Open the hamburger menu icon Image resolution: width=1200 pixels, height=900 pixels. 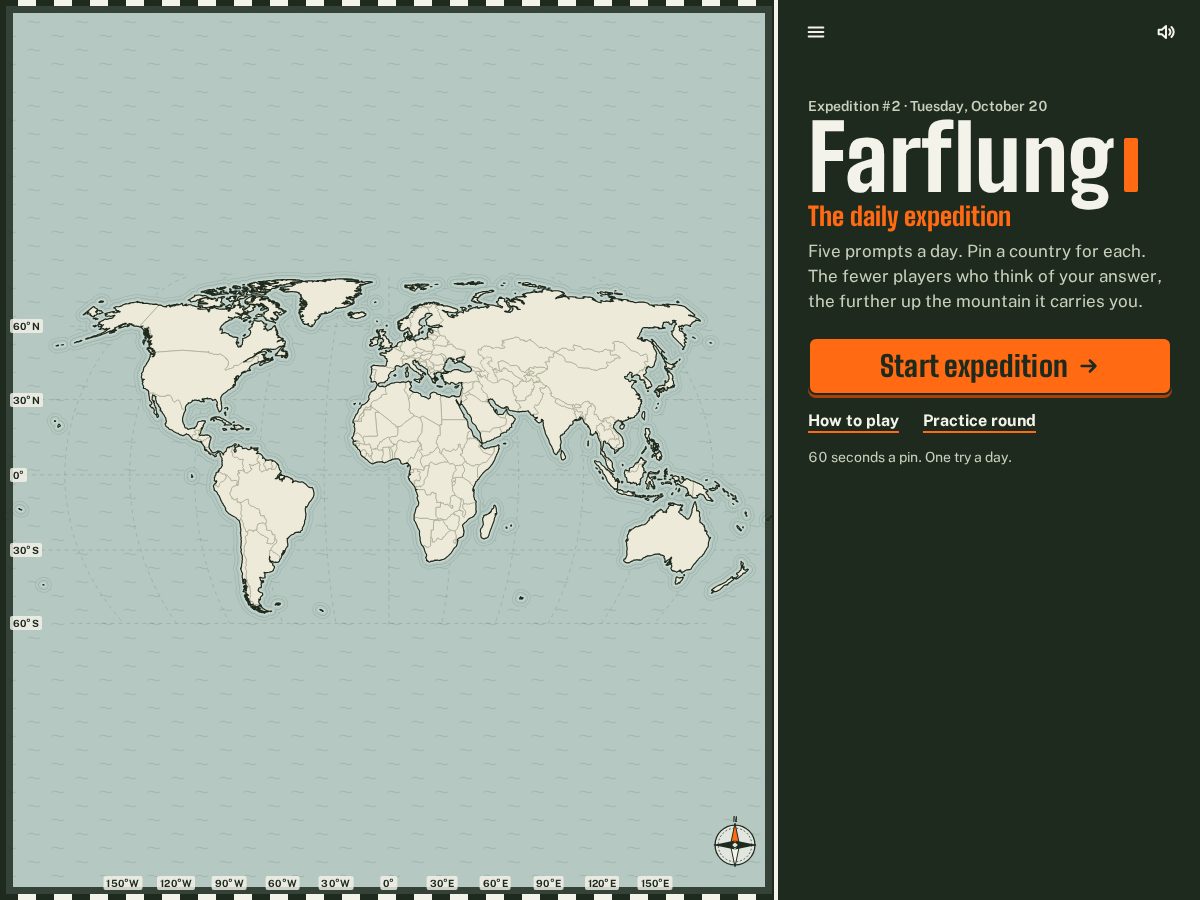coord(816,32)
